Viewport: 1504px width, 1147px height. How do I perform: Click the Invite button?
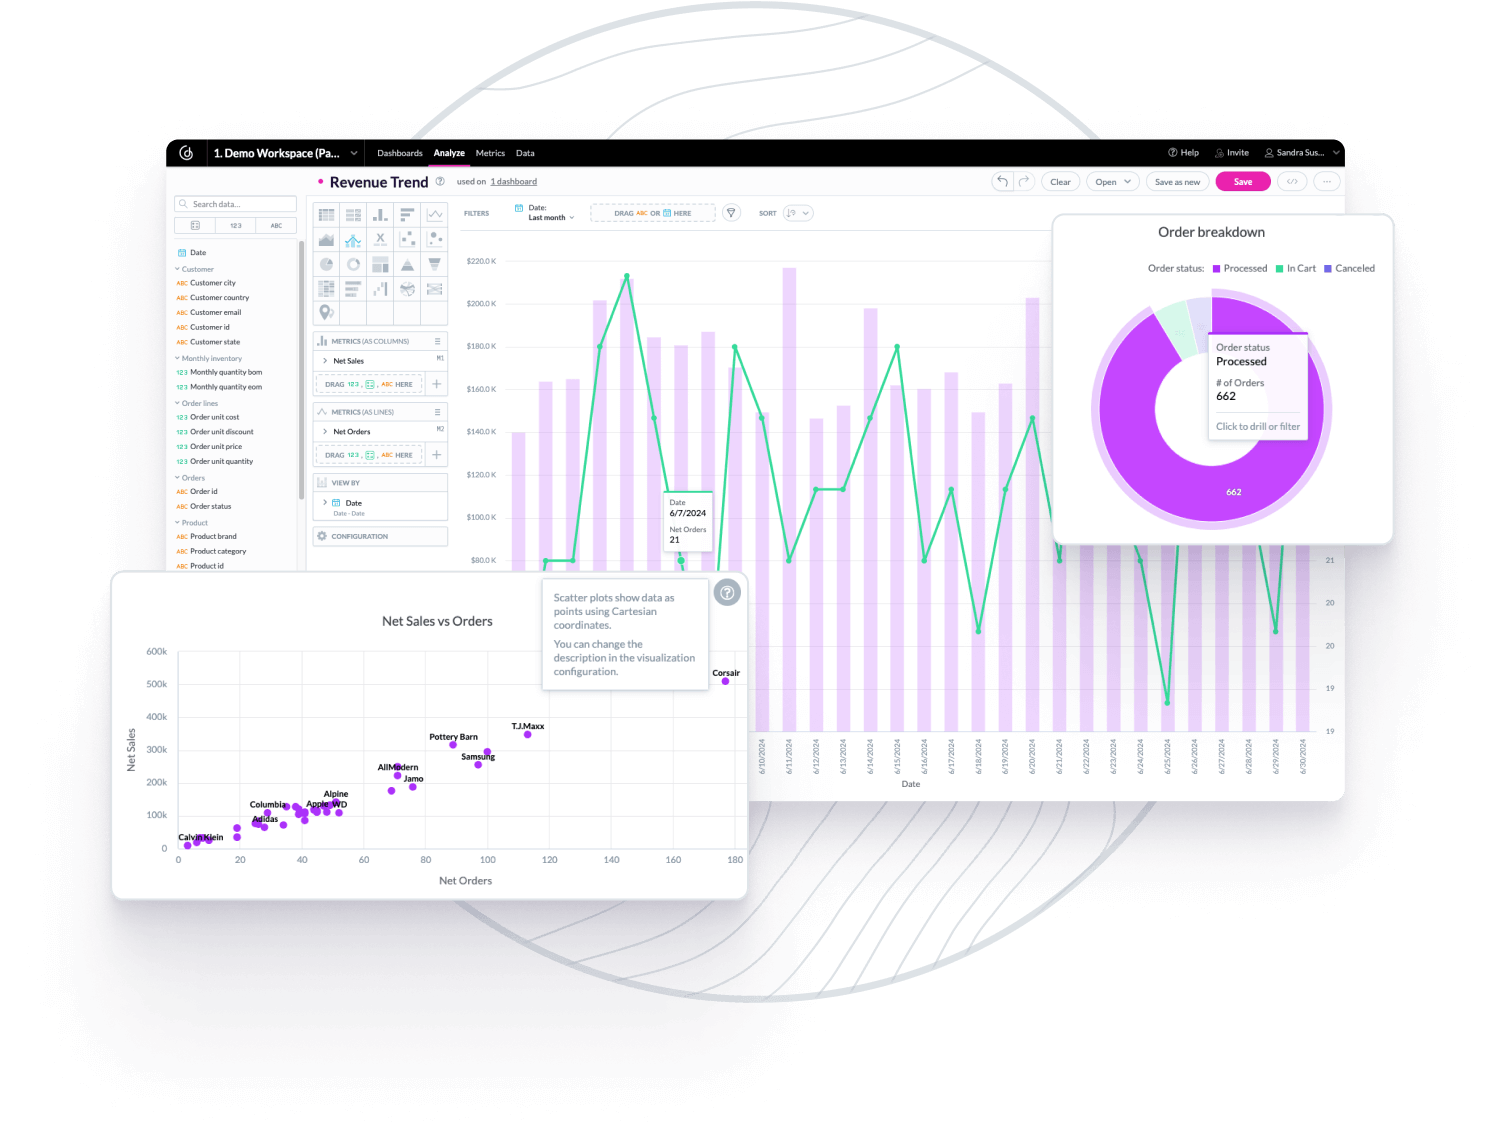pyautogui.click(x=1232, y=153)
